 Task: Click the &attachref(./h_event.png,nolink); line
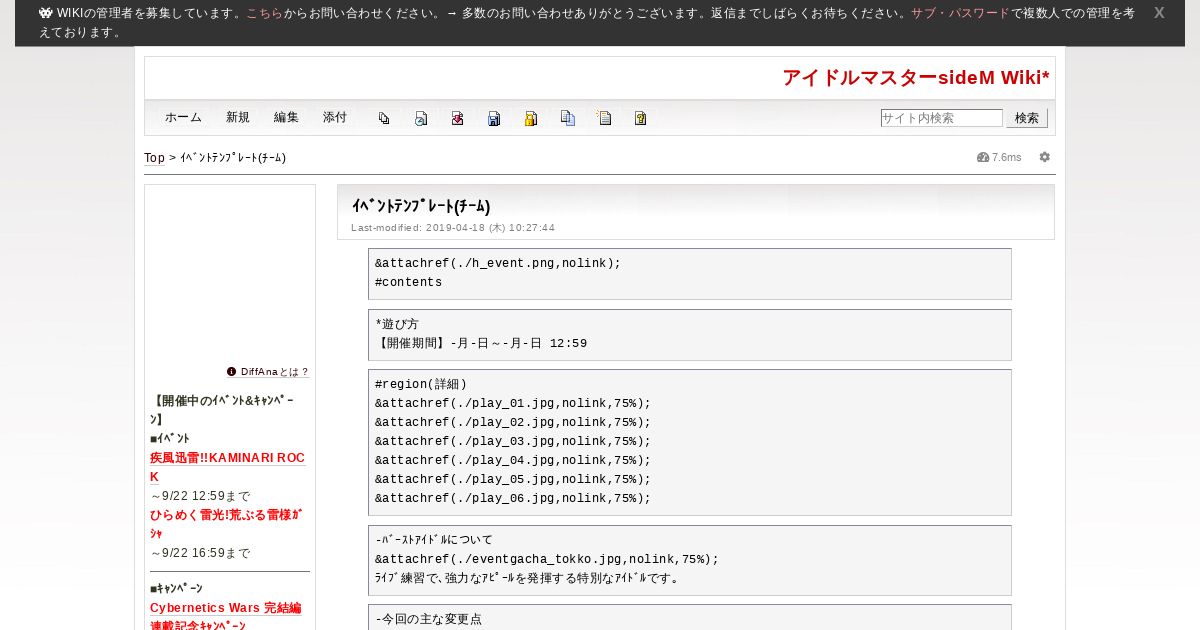[x=498, y=263]
